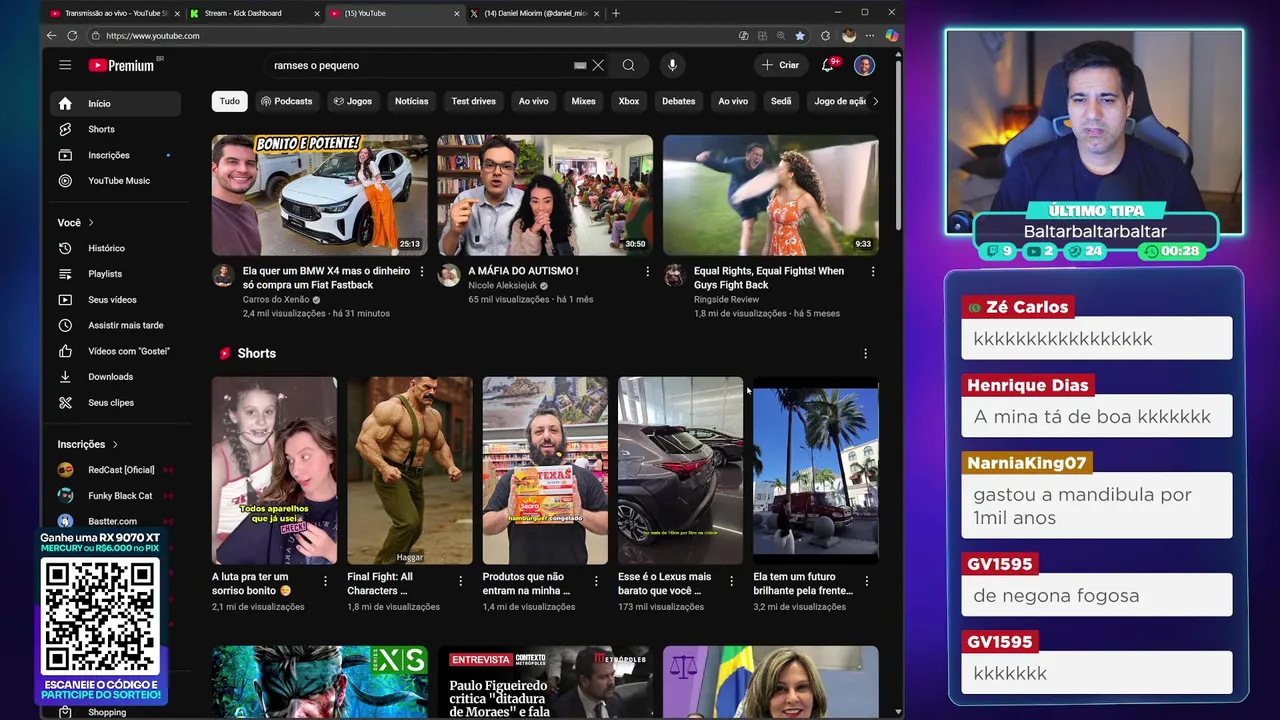The width and height of the screenshot is (1280, 720).
Task: Go back with the browser back arrow
Action: pyautogui.click(x=51, y=35)
